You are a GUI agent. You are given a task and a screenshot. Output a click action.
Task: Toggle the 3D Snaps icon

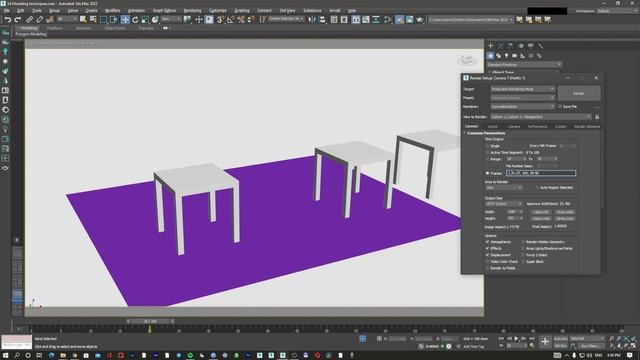[220, 20]
